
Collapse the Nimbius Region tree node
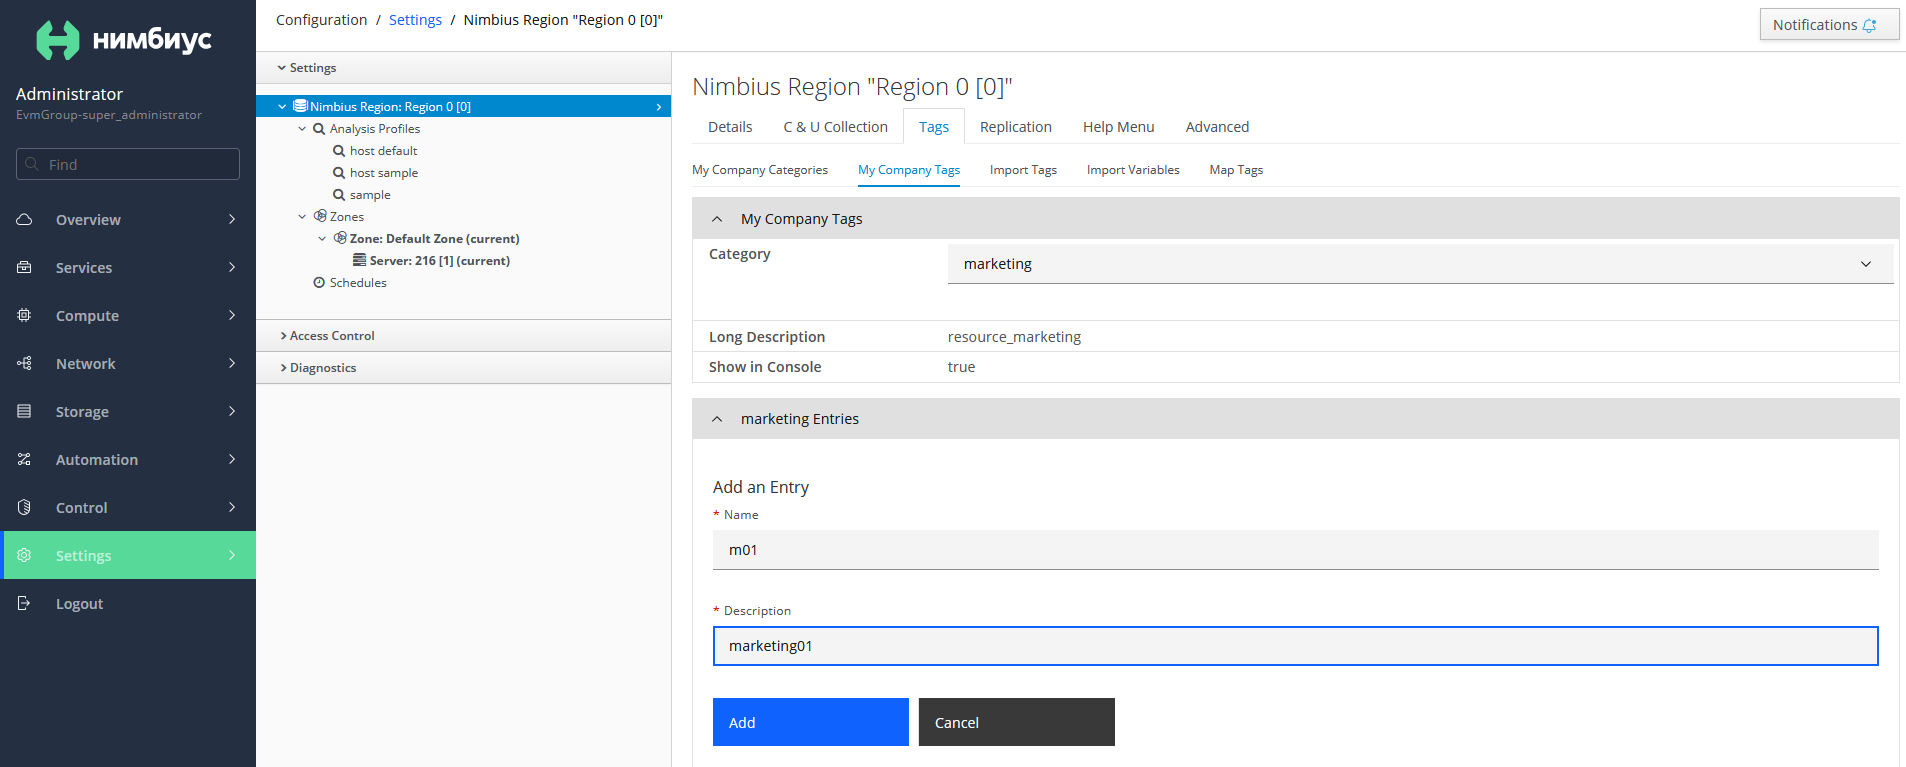click(x=282, y=106)
